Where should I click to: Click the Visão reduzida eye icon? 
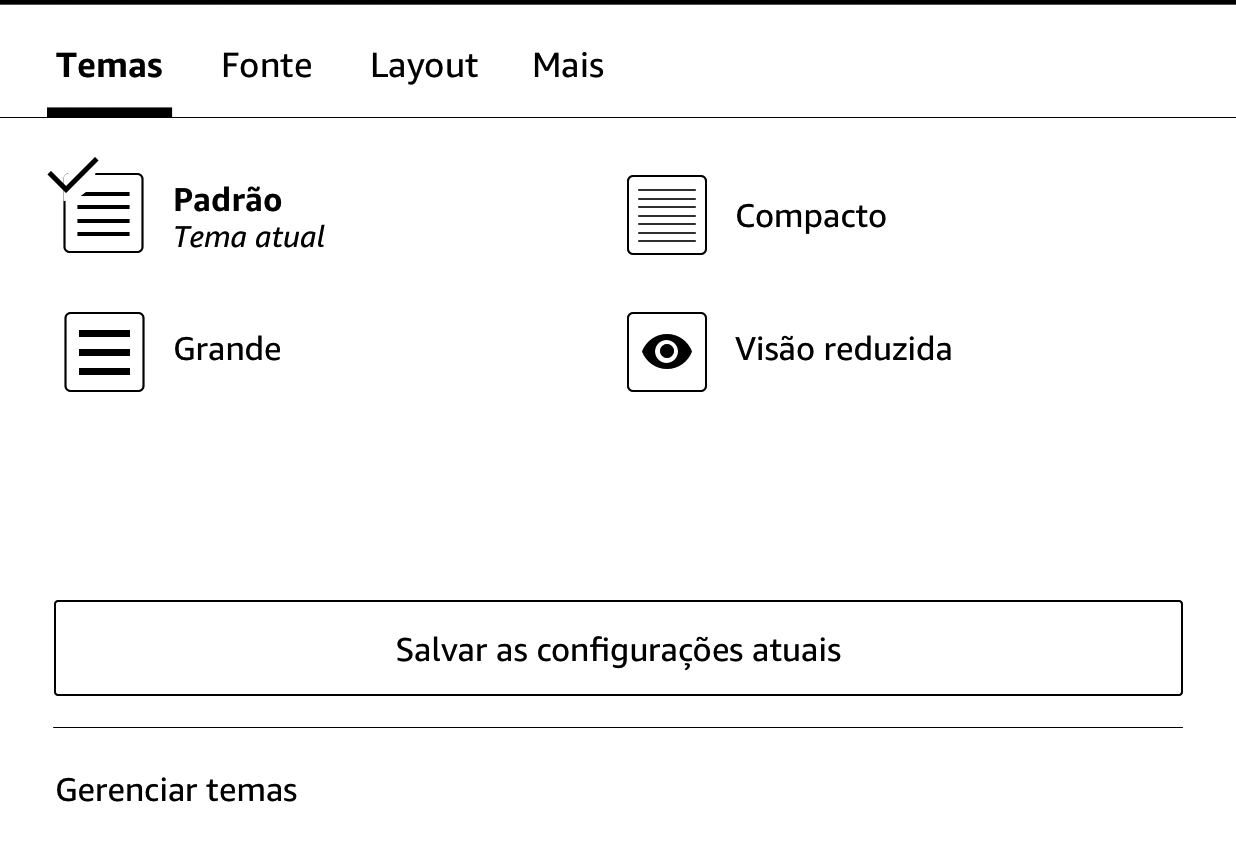(x=667, y=352)
